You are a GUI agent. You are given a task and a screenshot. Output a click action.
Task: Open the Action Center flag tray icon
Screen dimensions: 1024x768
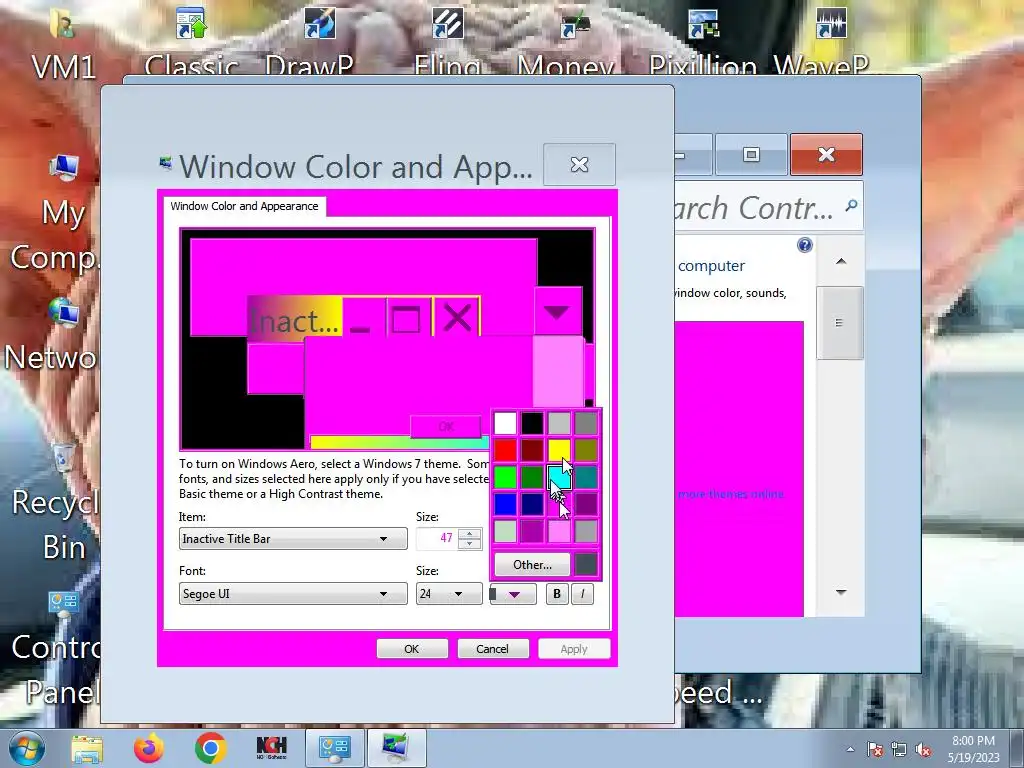pyautogui.click(x=875, y=749)
